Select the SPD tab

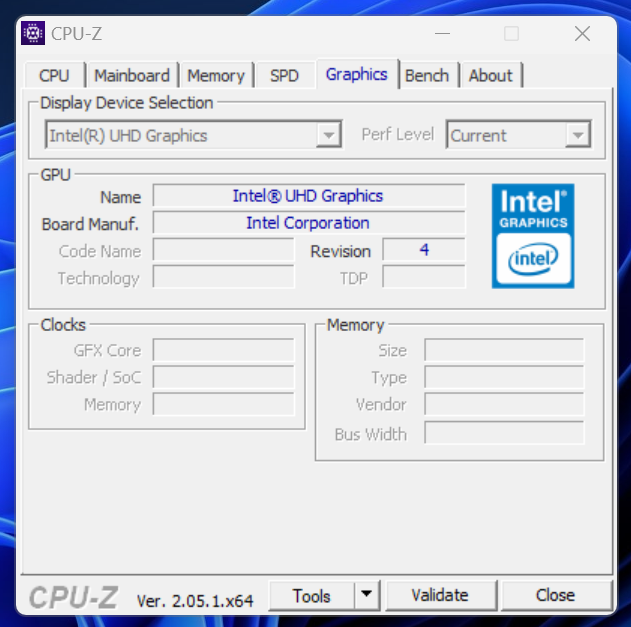[284, 76]
